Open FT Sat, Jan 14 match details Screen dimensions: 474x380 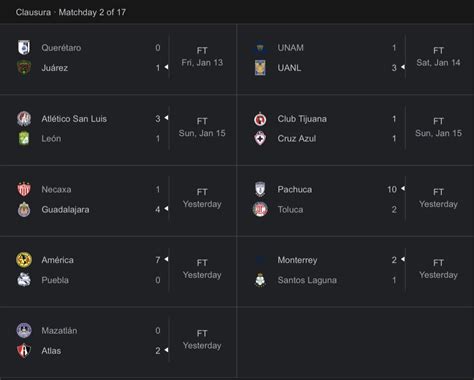click(x=438, y=57)
